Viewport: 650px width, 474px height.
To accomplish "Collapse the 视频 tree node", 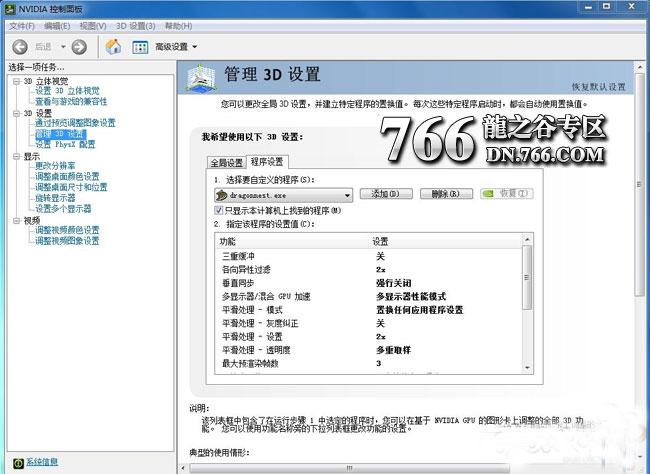I will 17,221.
